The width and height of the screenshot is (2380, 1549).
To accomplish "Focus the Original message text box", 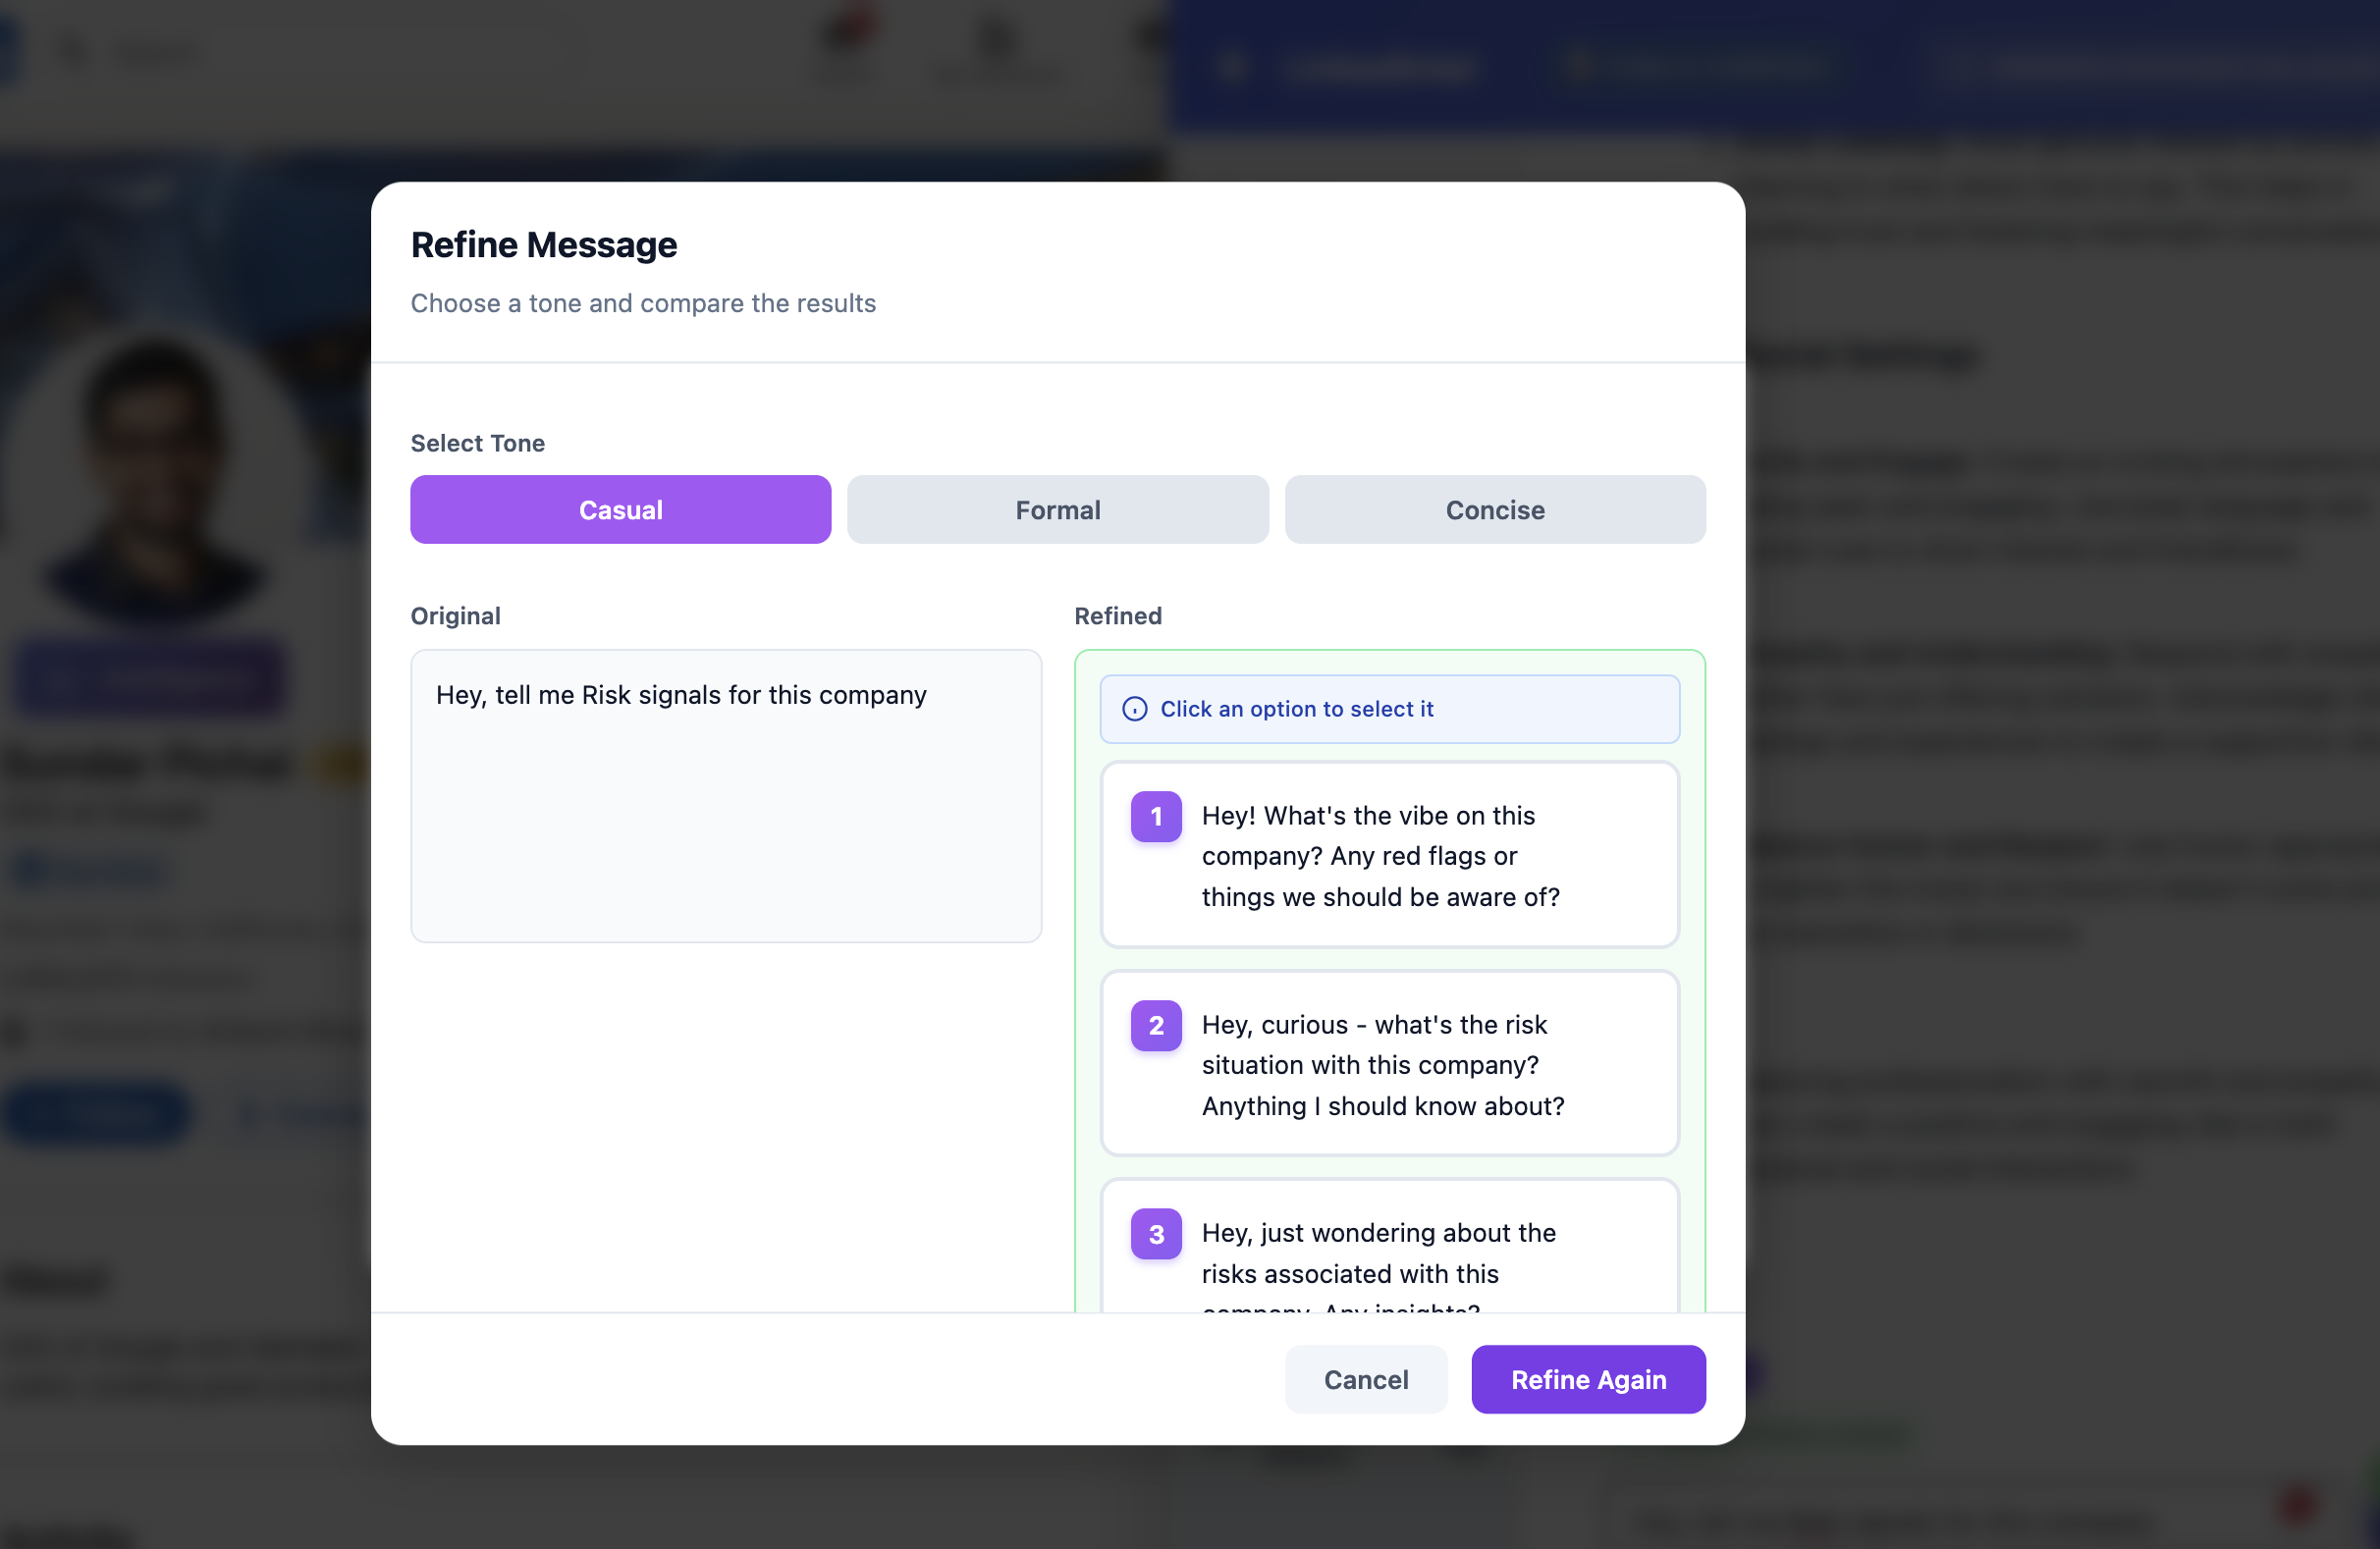I will click(726, 796).
